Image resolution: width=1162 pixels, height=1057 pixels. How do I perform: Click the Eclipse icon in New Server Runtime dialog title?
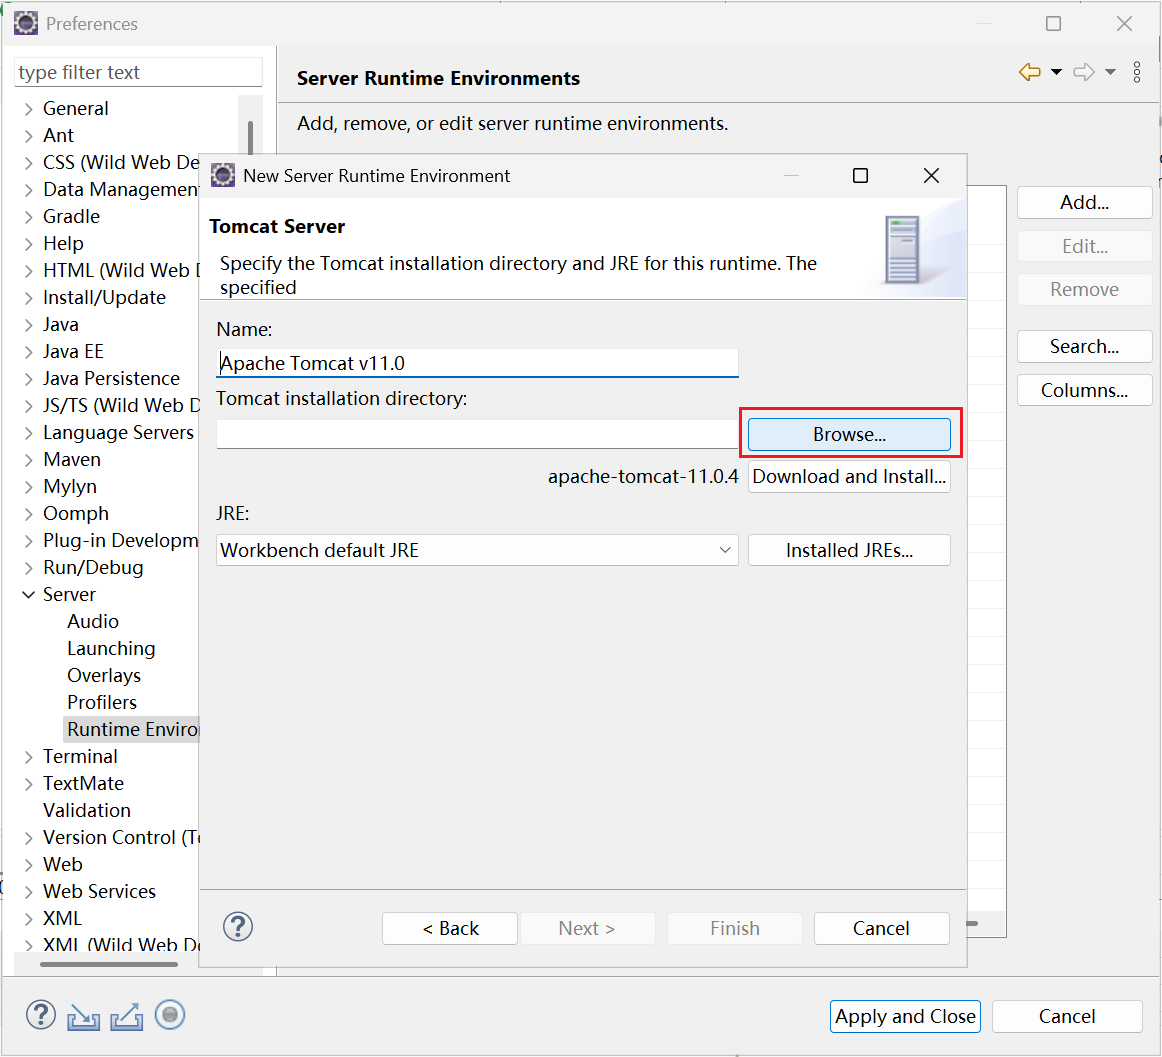[223, 175]
